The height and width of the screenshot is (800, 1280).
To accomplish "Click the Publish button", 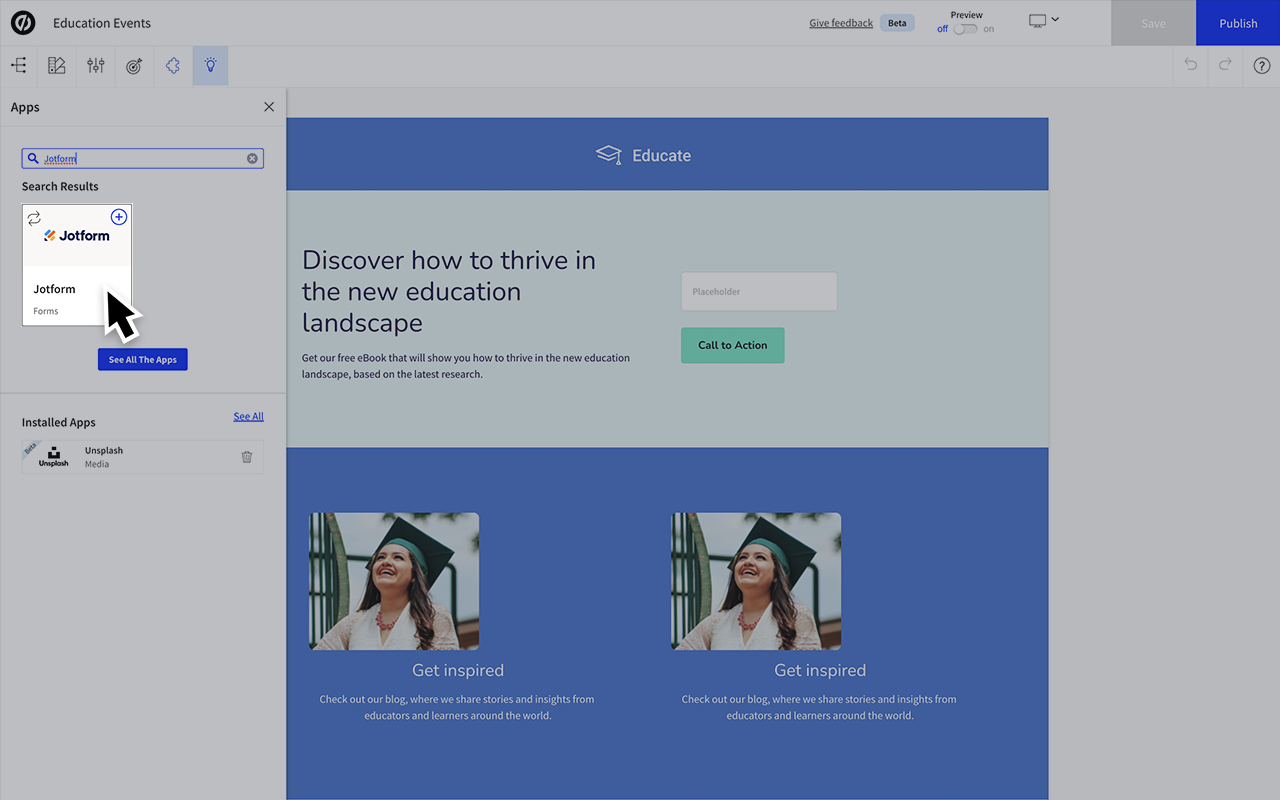I will (1237, 22).
